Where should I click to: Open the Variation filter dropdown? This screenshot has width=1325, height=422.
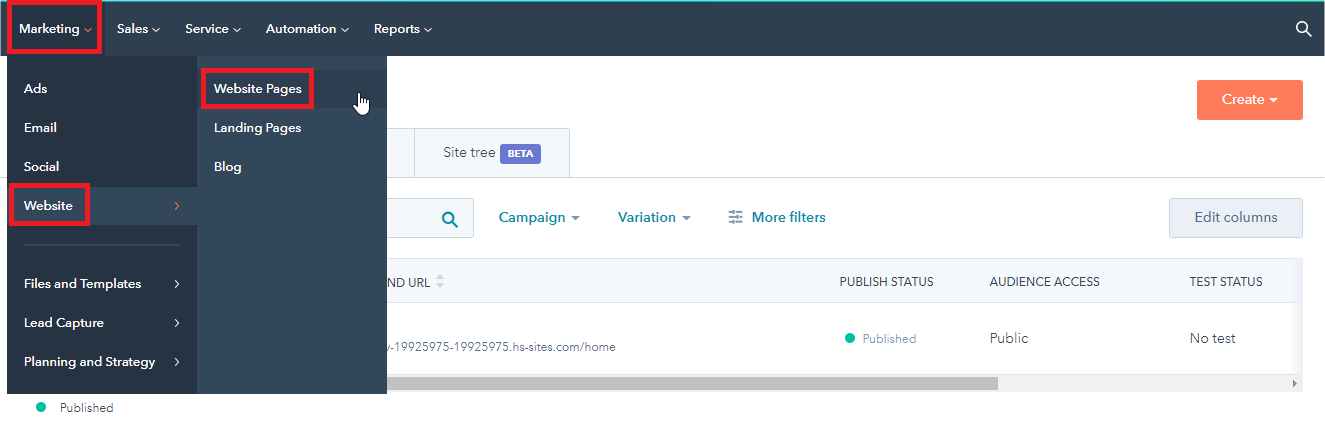[x=654, y=217]
